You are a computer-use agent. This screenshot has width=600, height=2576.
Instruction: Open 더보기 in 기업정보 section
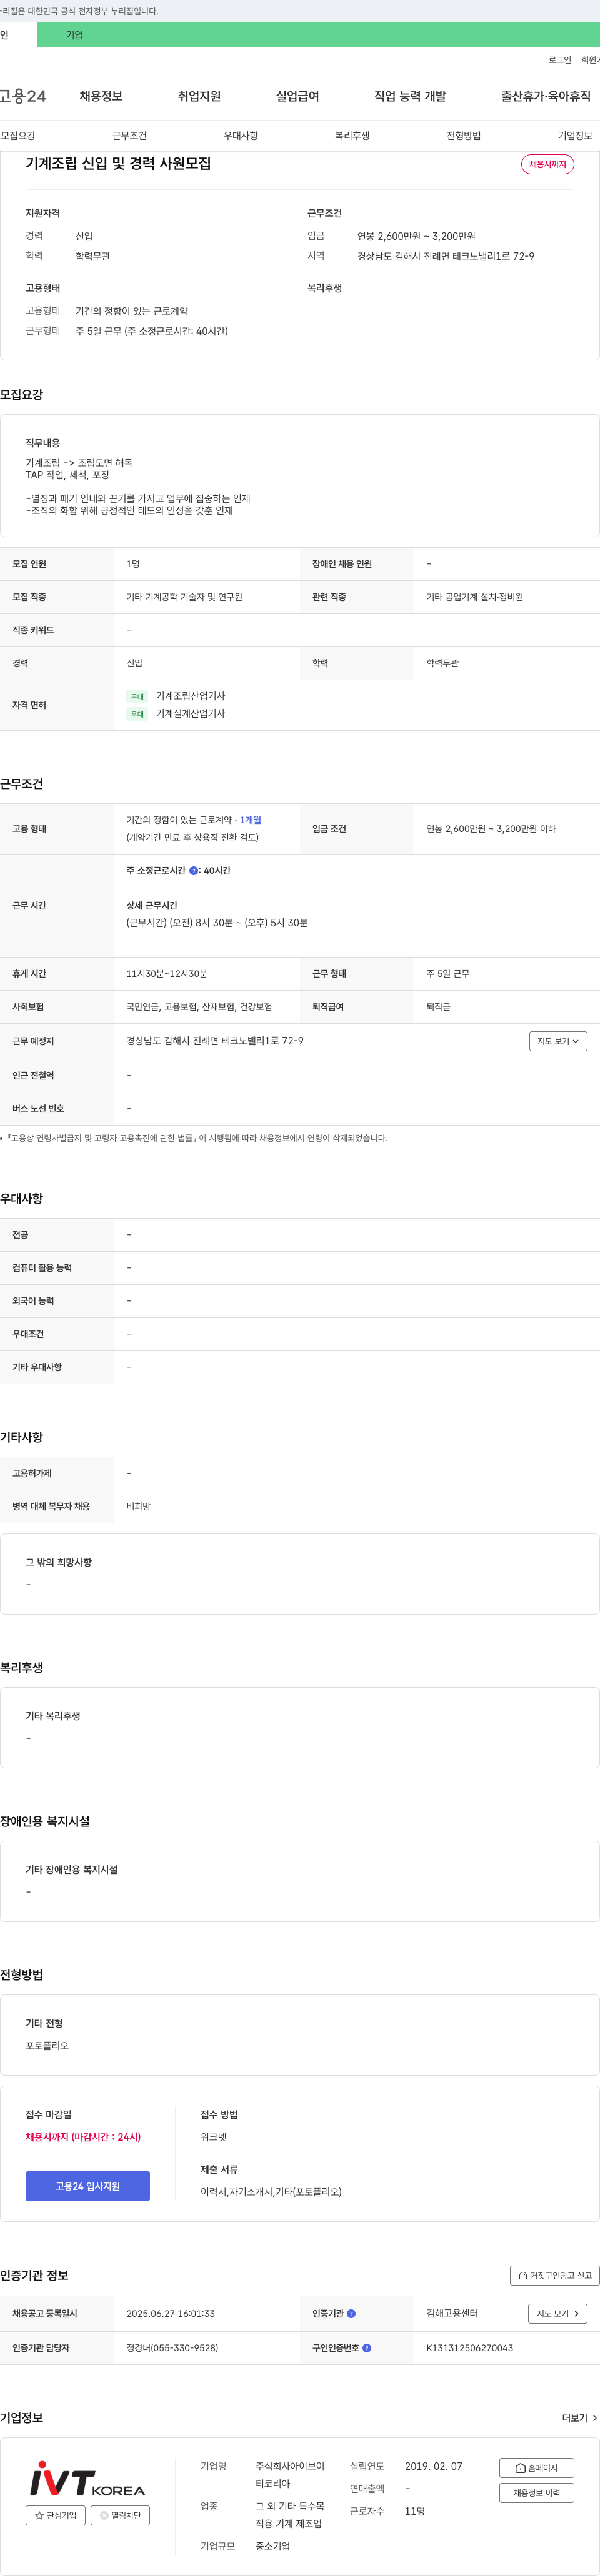[580, 2418]
